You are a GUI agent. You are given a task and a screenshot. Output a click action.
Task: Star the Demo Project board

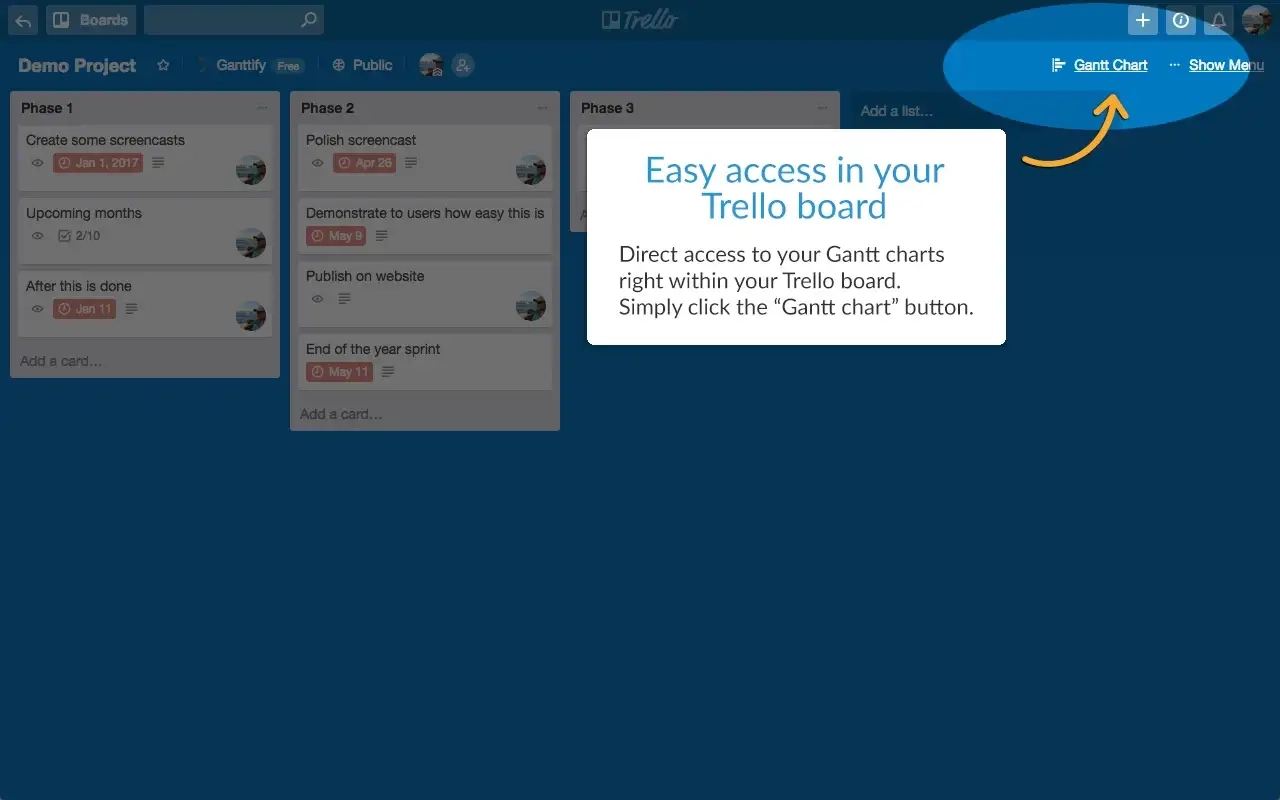[163, 64]
